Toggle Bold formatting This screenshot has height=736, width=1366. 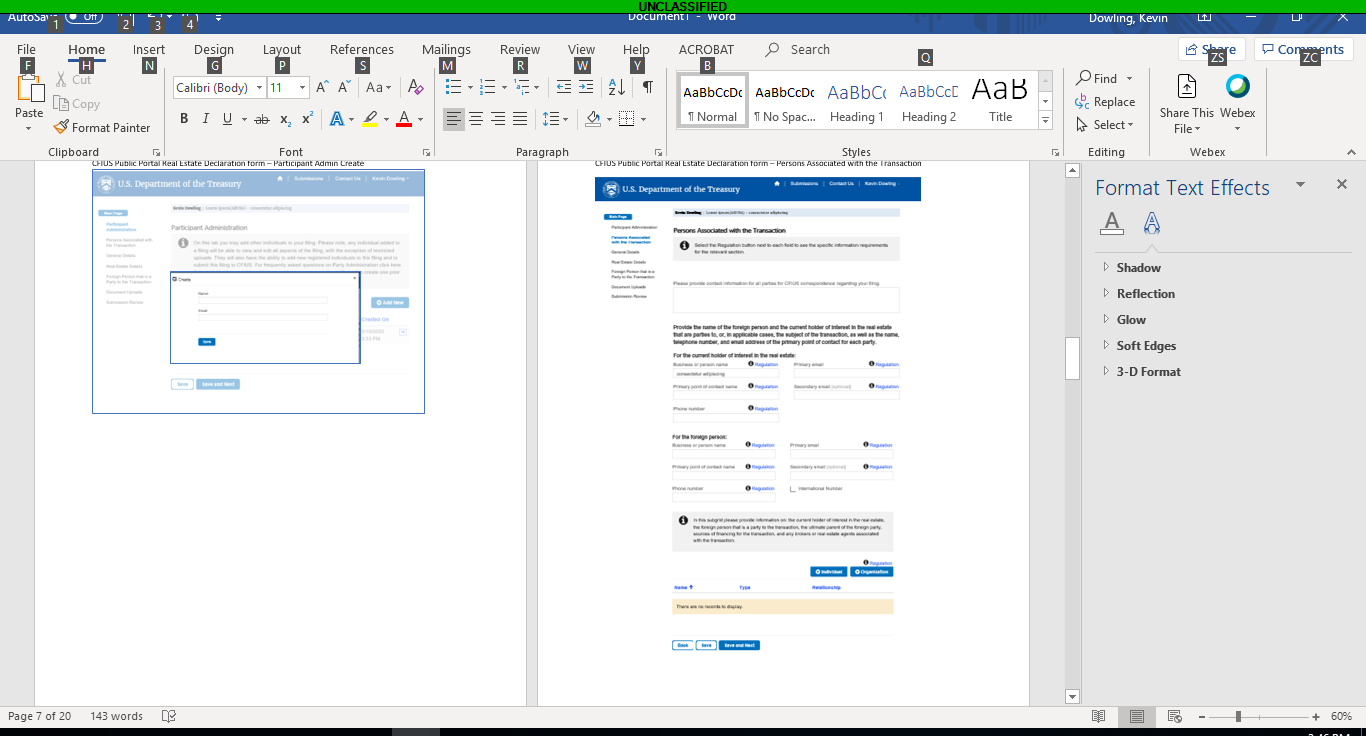[184, 119]
